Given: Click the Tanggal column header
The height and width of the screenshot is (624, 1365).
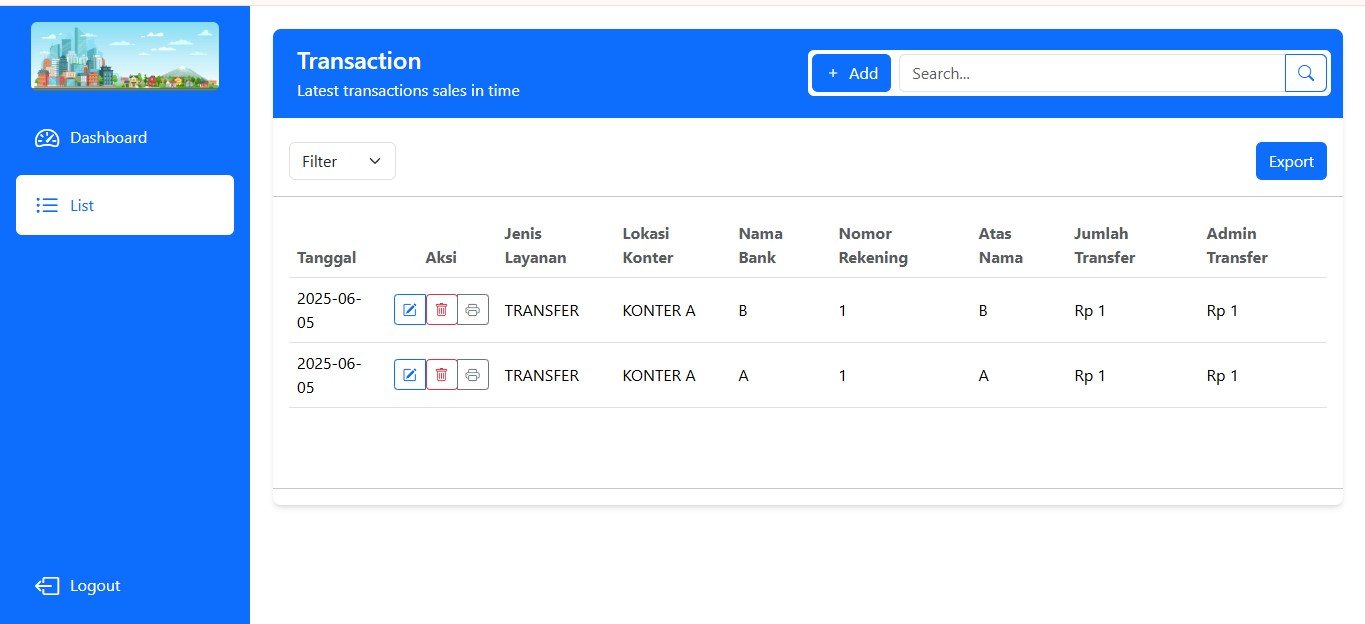Looking at the screenshot, I should tap(326, 257).
